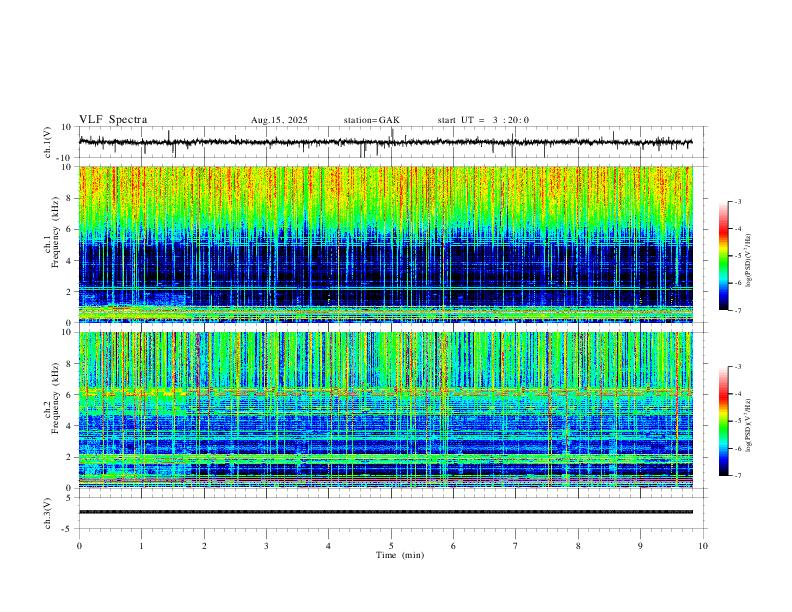This screenshot has height=612, width=792.
Task: Click the "ch.1(V)" waveform axis label
Action: tap(48, 142)
